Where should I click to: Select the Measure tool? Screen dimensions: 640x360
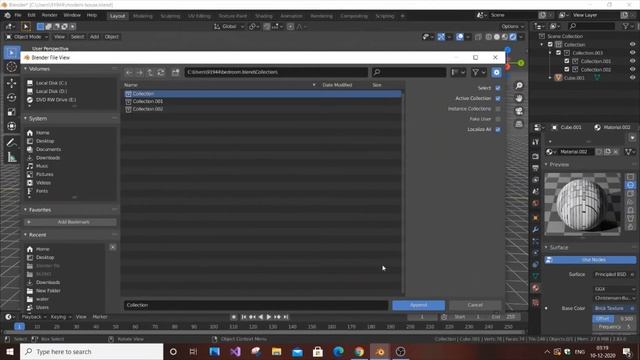[11, 157]
